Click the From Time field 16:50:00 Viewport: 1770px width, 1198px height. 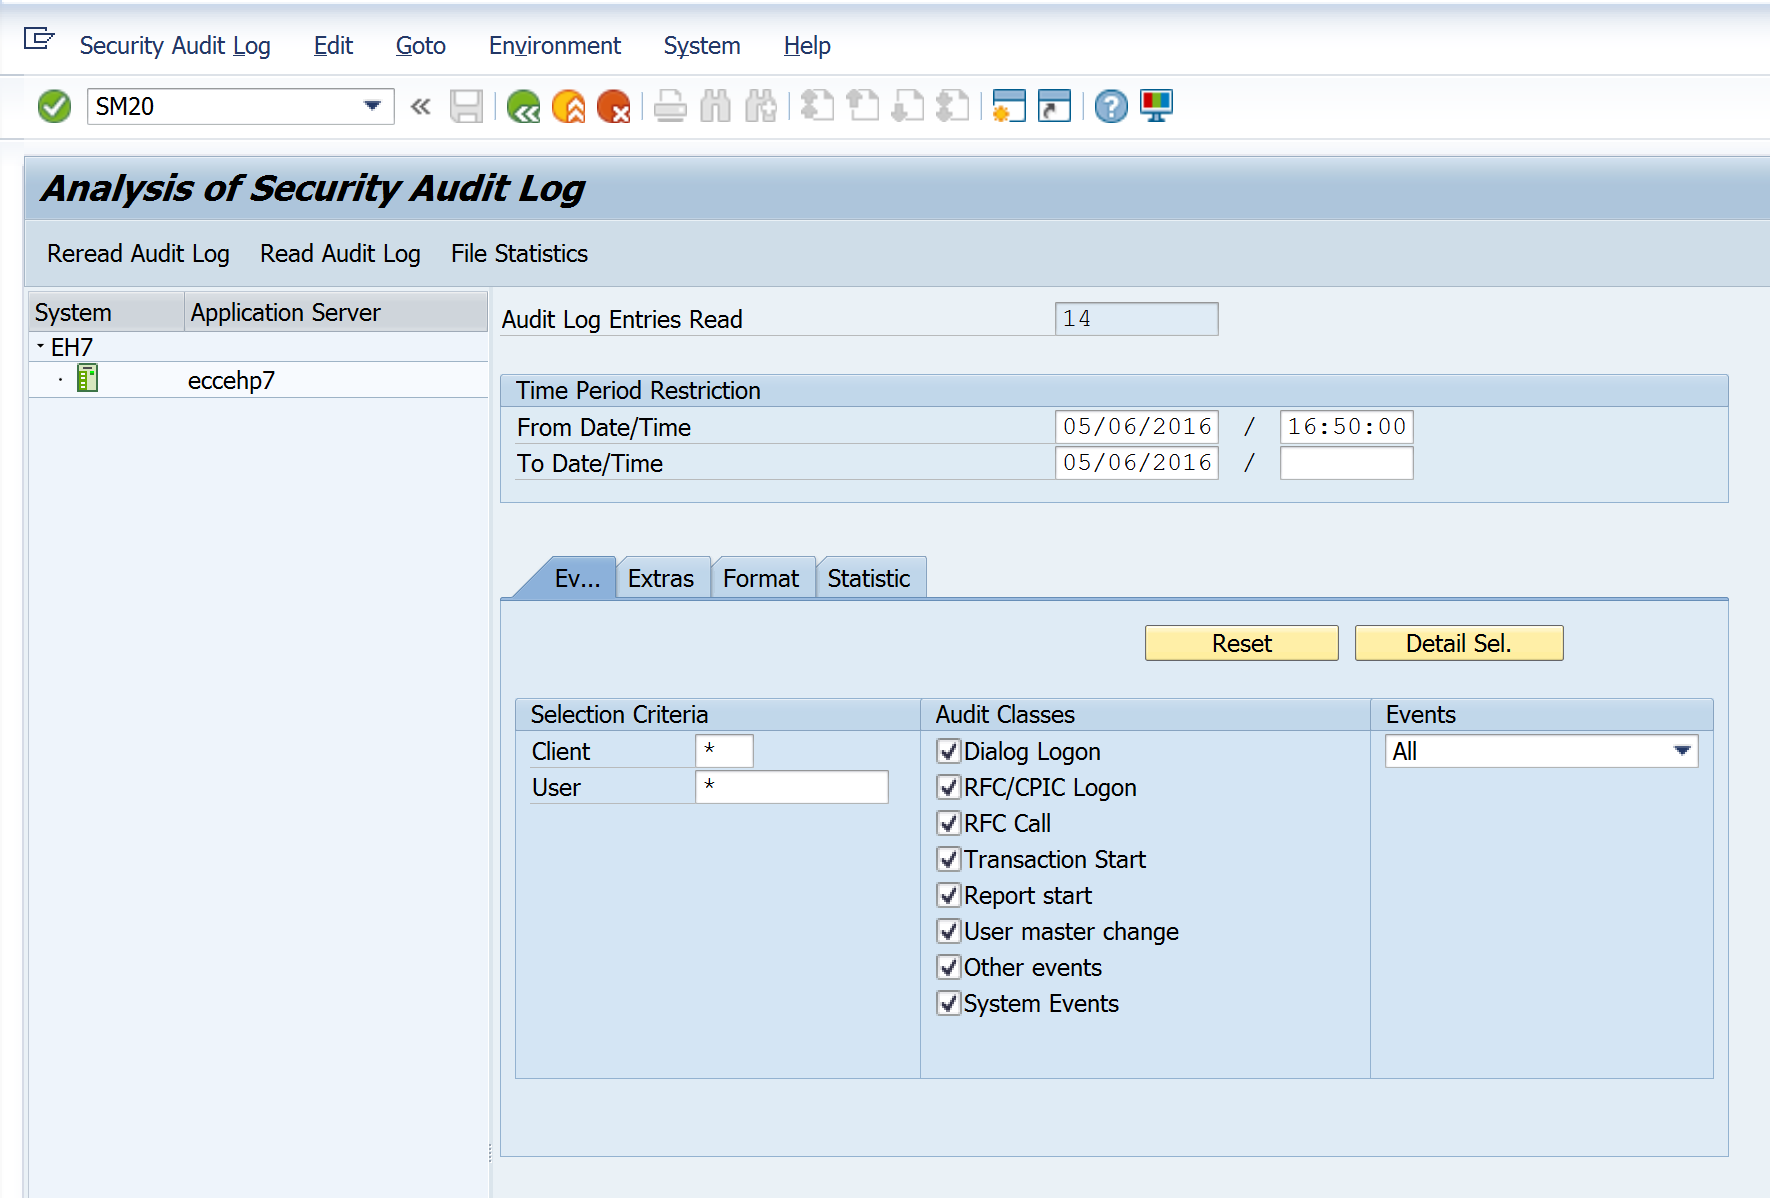tap(1346, 427)
